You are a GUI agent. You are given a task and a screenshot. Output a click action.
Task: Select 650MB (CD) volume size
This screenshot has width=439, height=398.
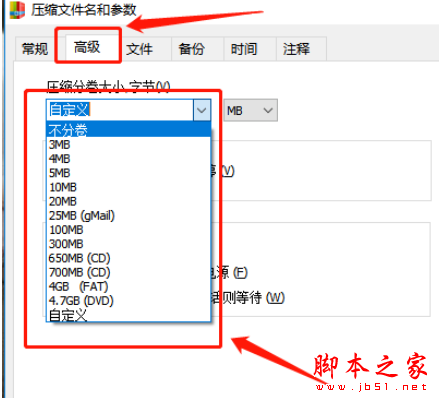point(128,258)
